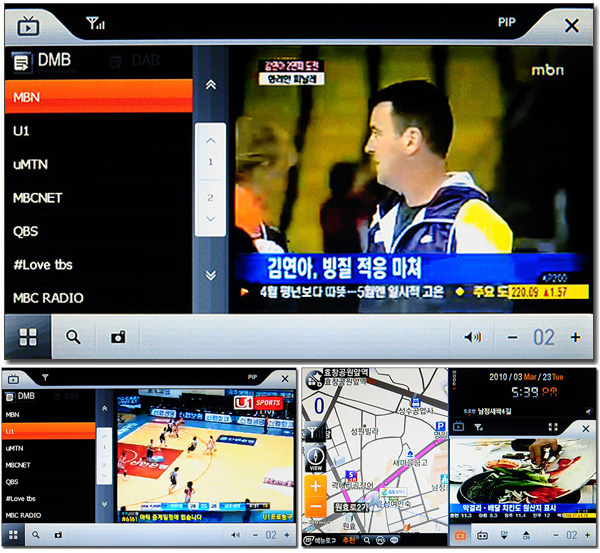Choose QBS on small U1 Sports screen
Viewport: 600px width, 553px height.
pyautogui.click(x=49, y=481)
